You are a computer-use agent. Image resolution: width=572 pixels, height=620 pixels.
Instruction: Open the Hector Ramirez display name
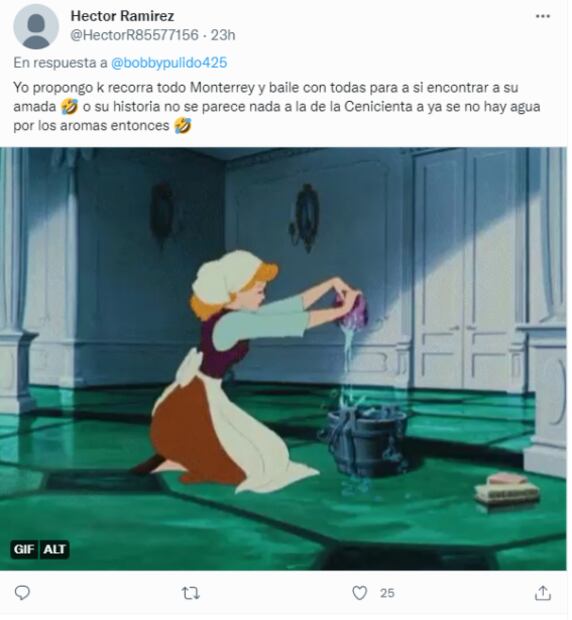[x=123, y=16]
